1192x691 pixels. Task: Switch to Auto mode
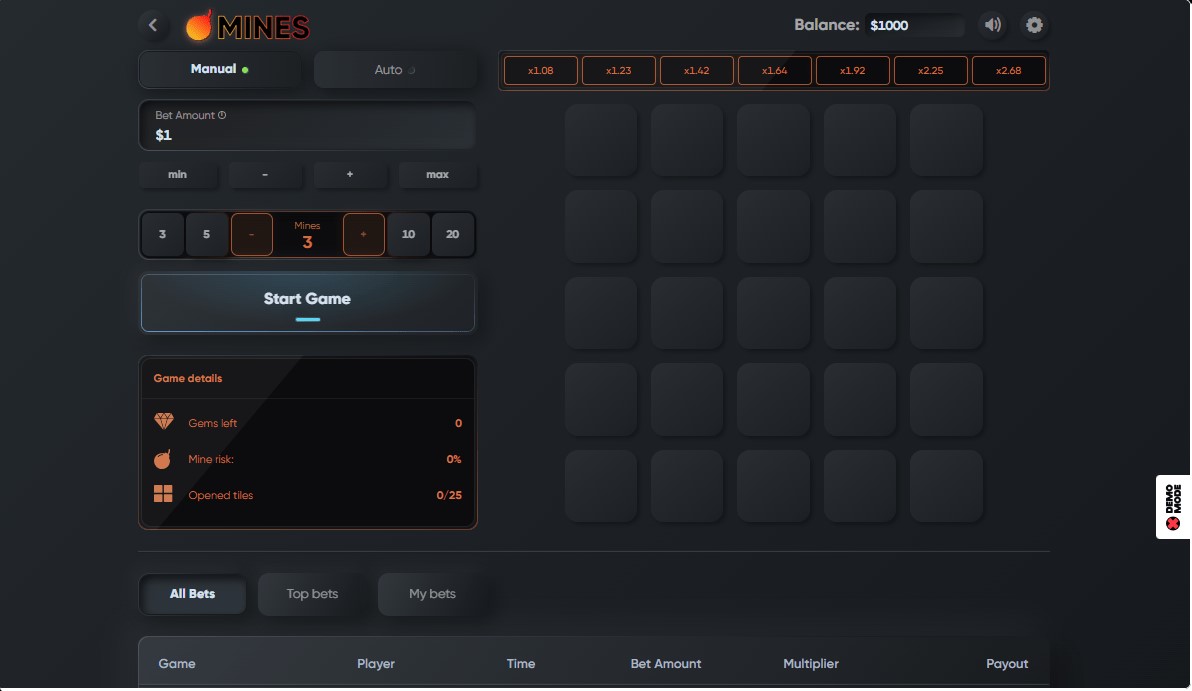click(395, 70)
